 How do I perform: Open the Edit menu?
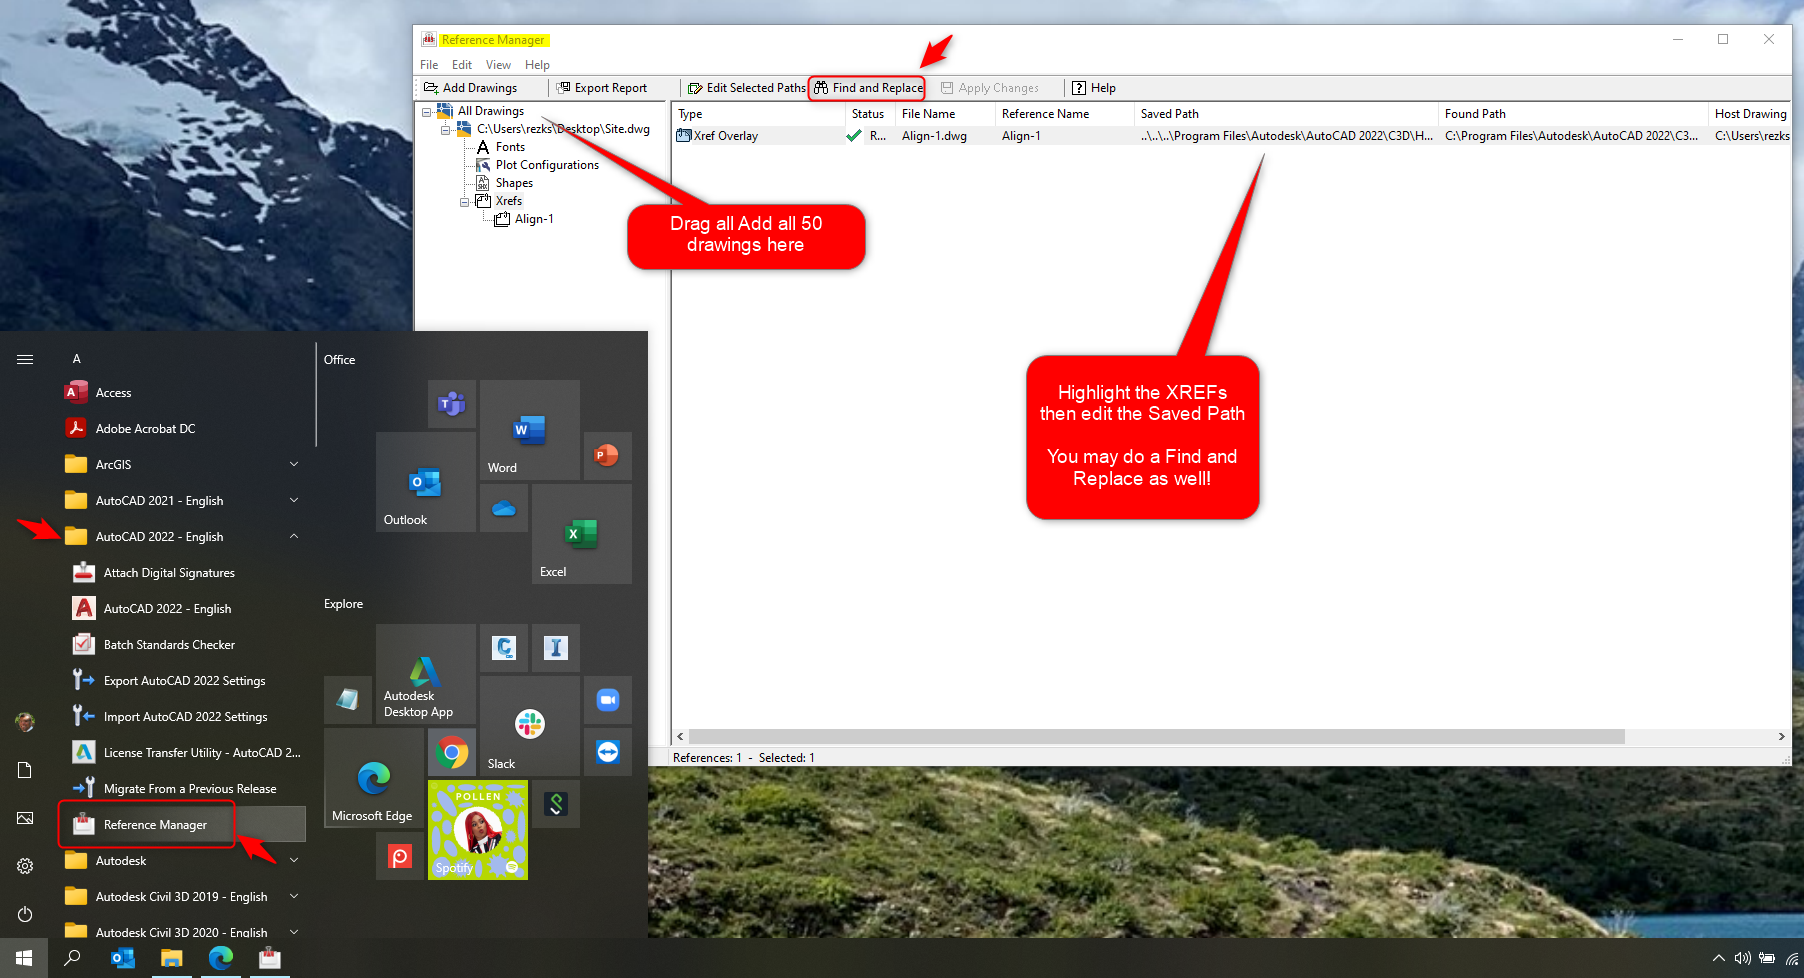pyautogui.click(x=461, y=64)
